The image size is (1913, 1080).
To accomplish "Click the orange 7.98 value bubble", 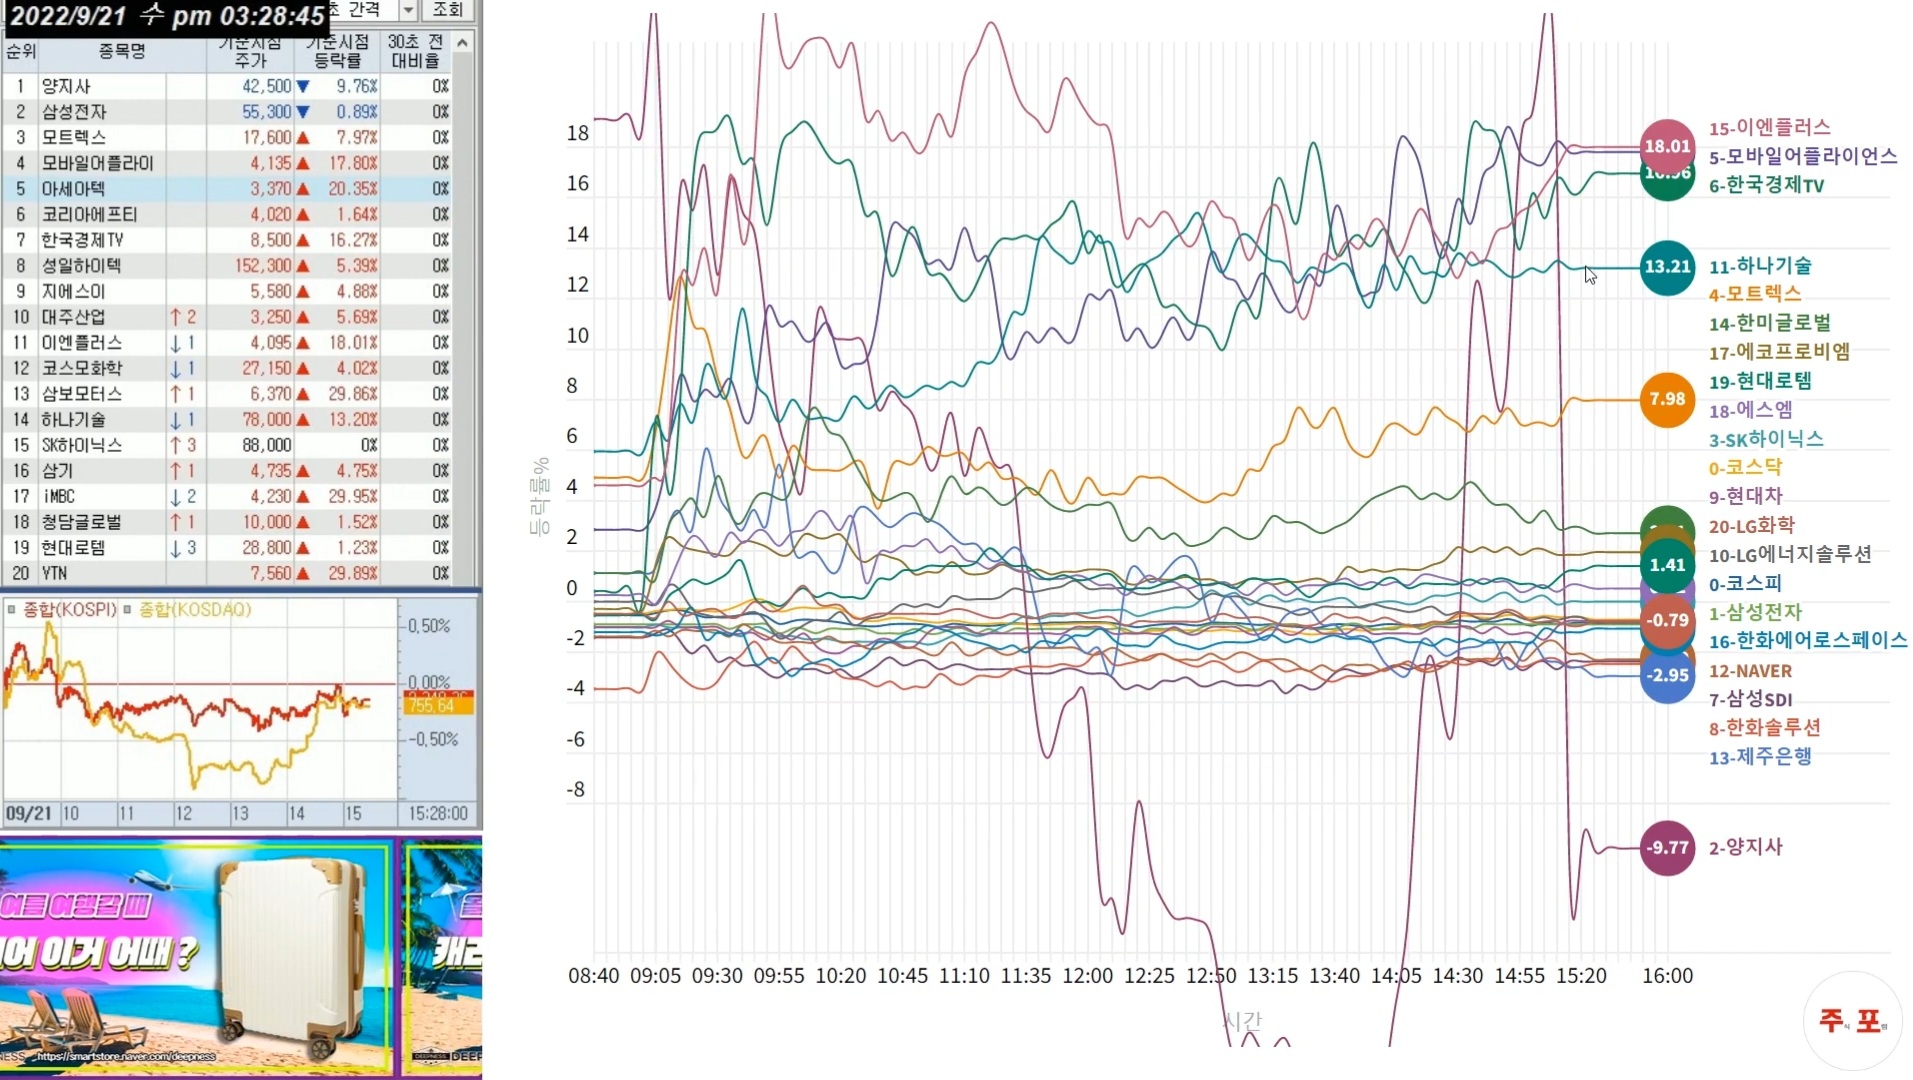I will 1666,399.
